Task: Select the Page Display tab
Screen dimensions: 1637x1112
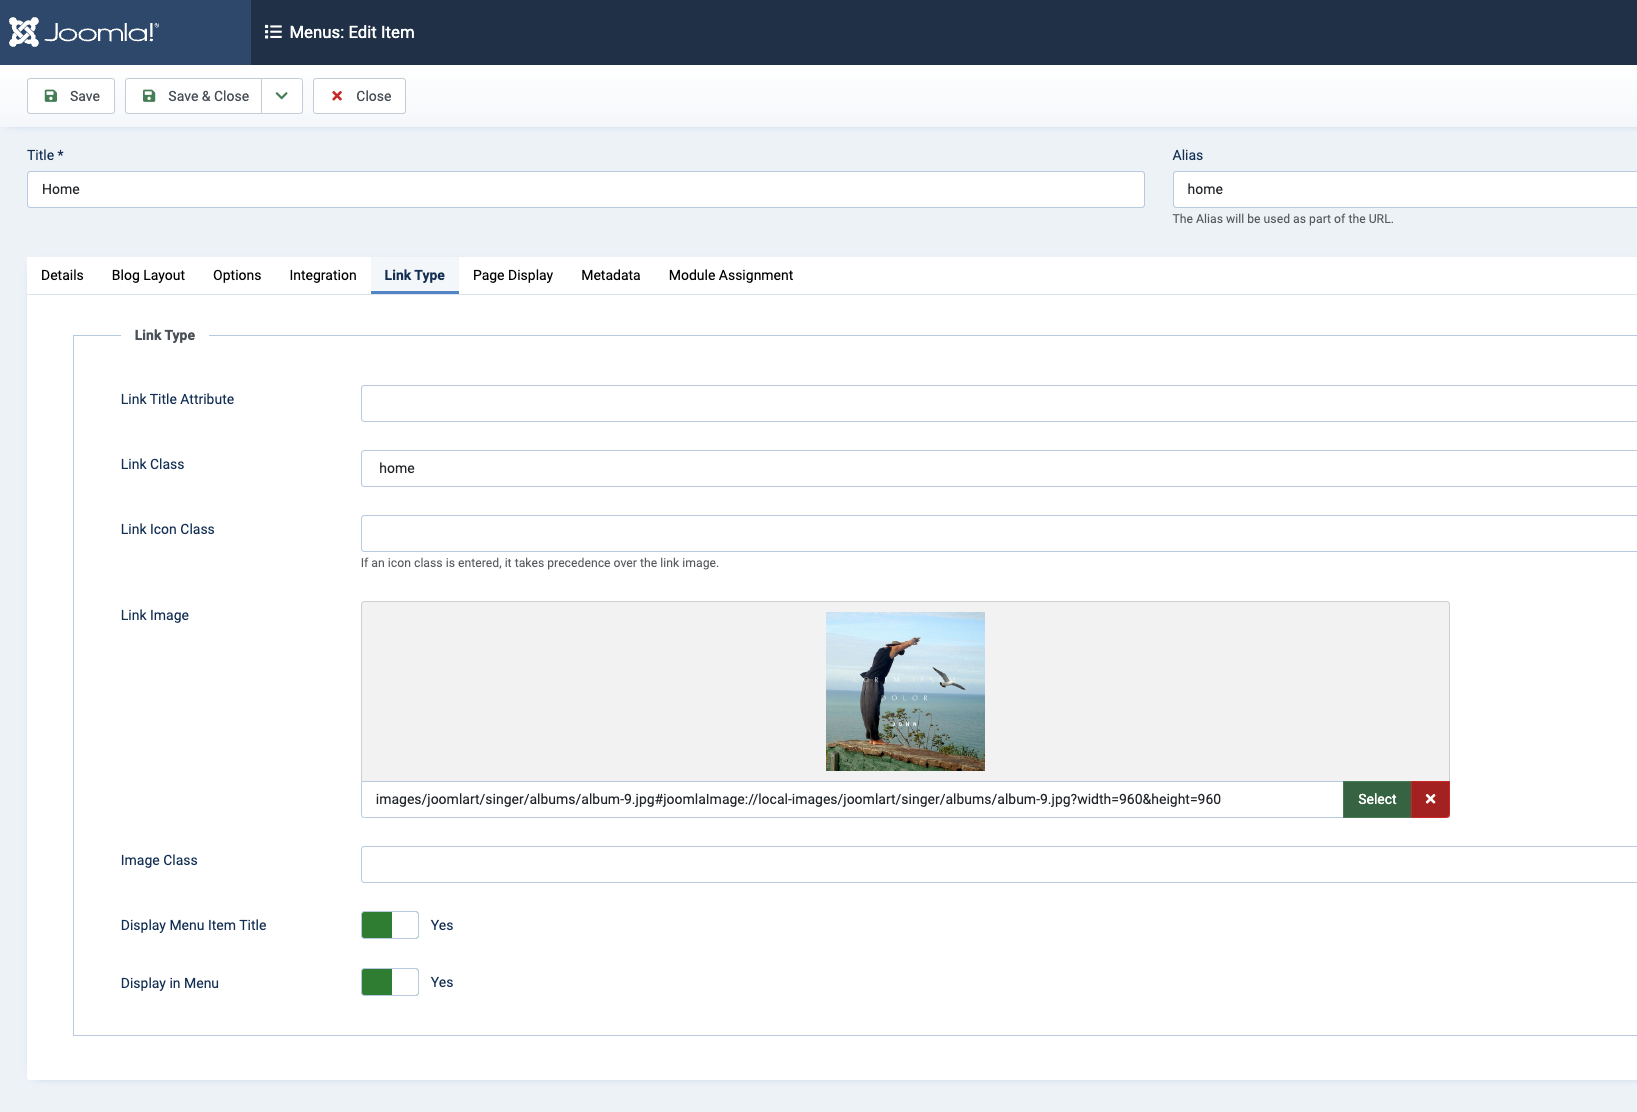Action: 513,275
